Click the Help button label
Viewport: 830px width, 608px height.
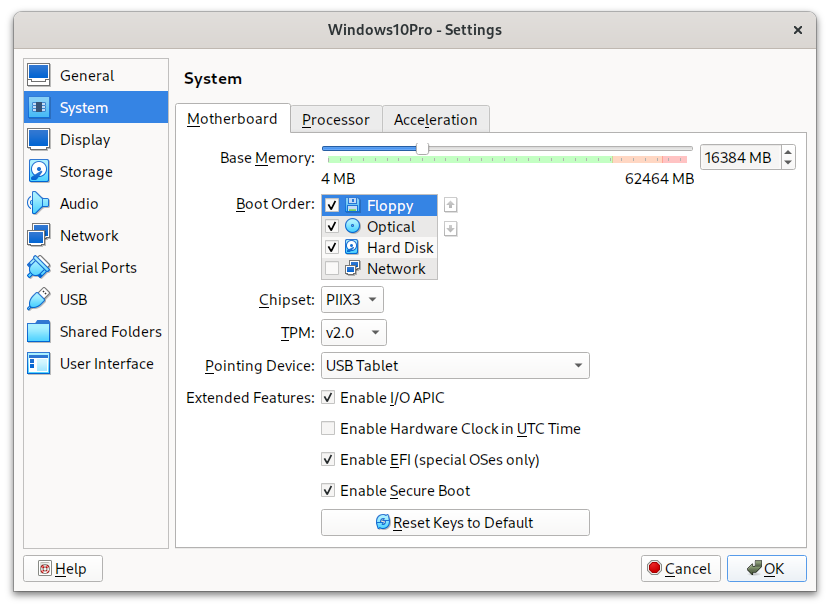70,569
